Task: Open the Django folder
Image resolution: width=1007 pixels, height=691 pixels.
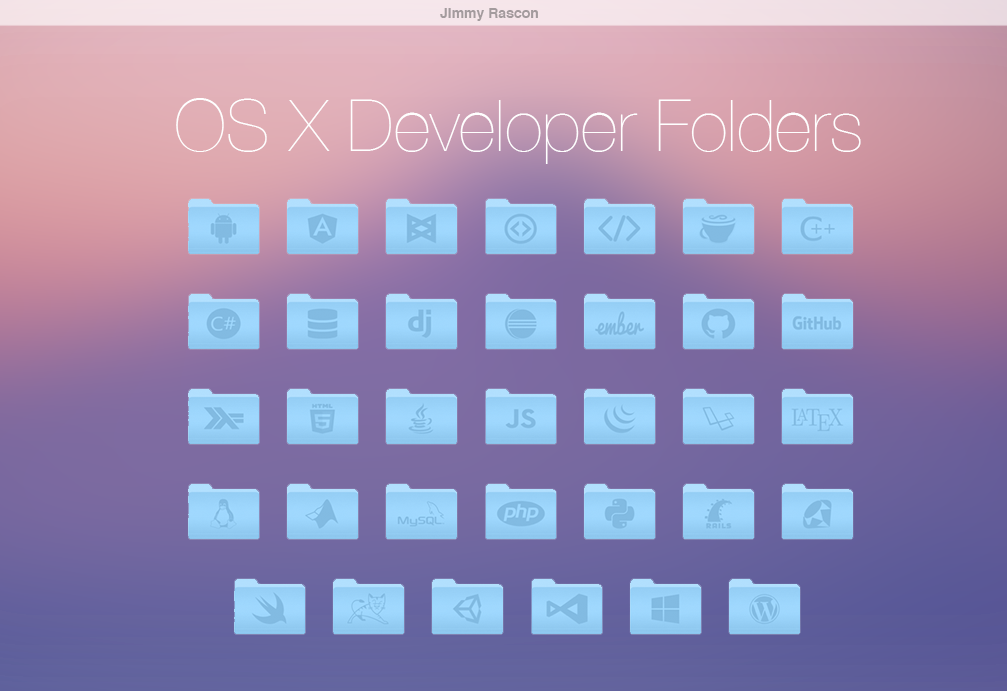Action: pyautogui.click(x=421, y=322)
